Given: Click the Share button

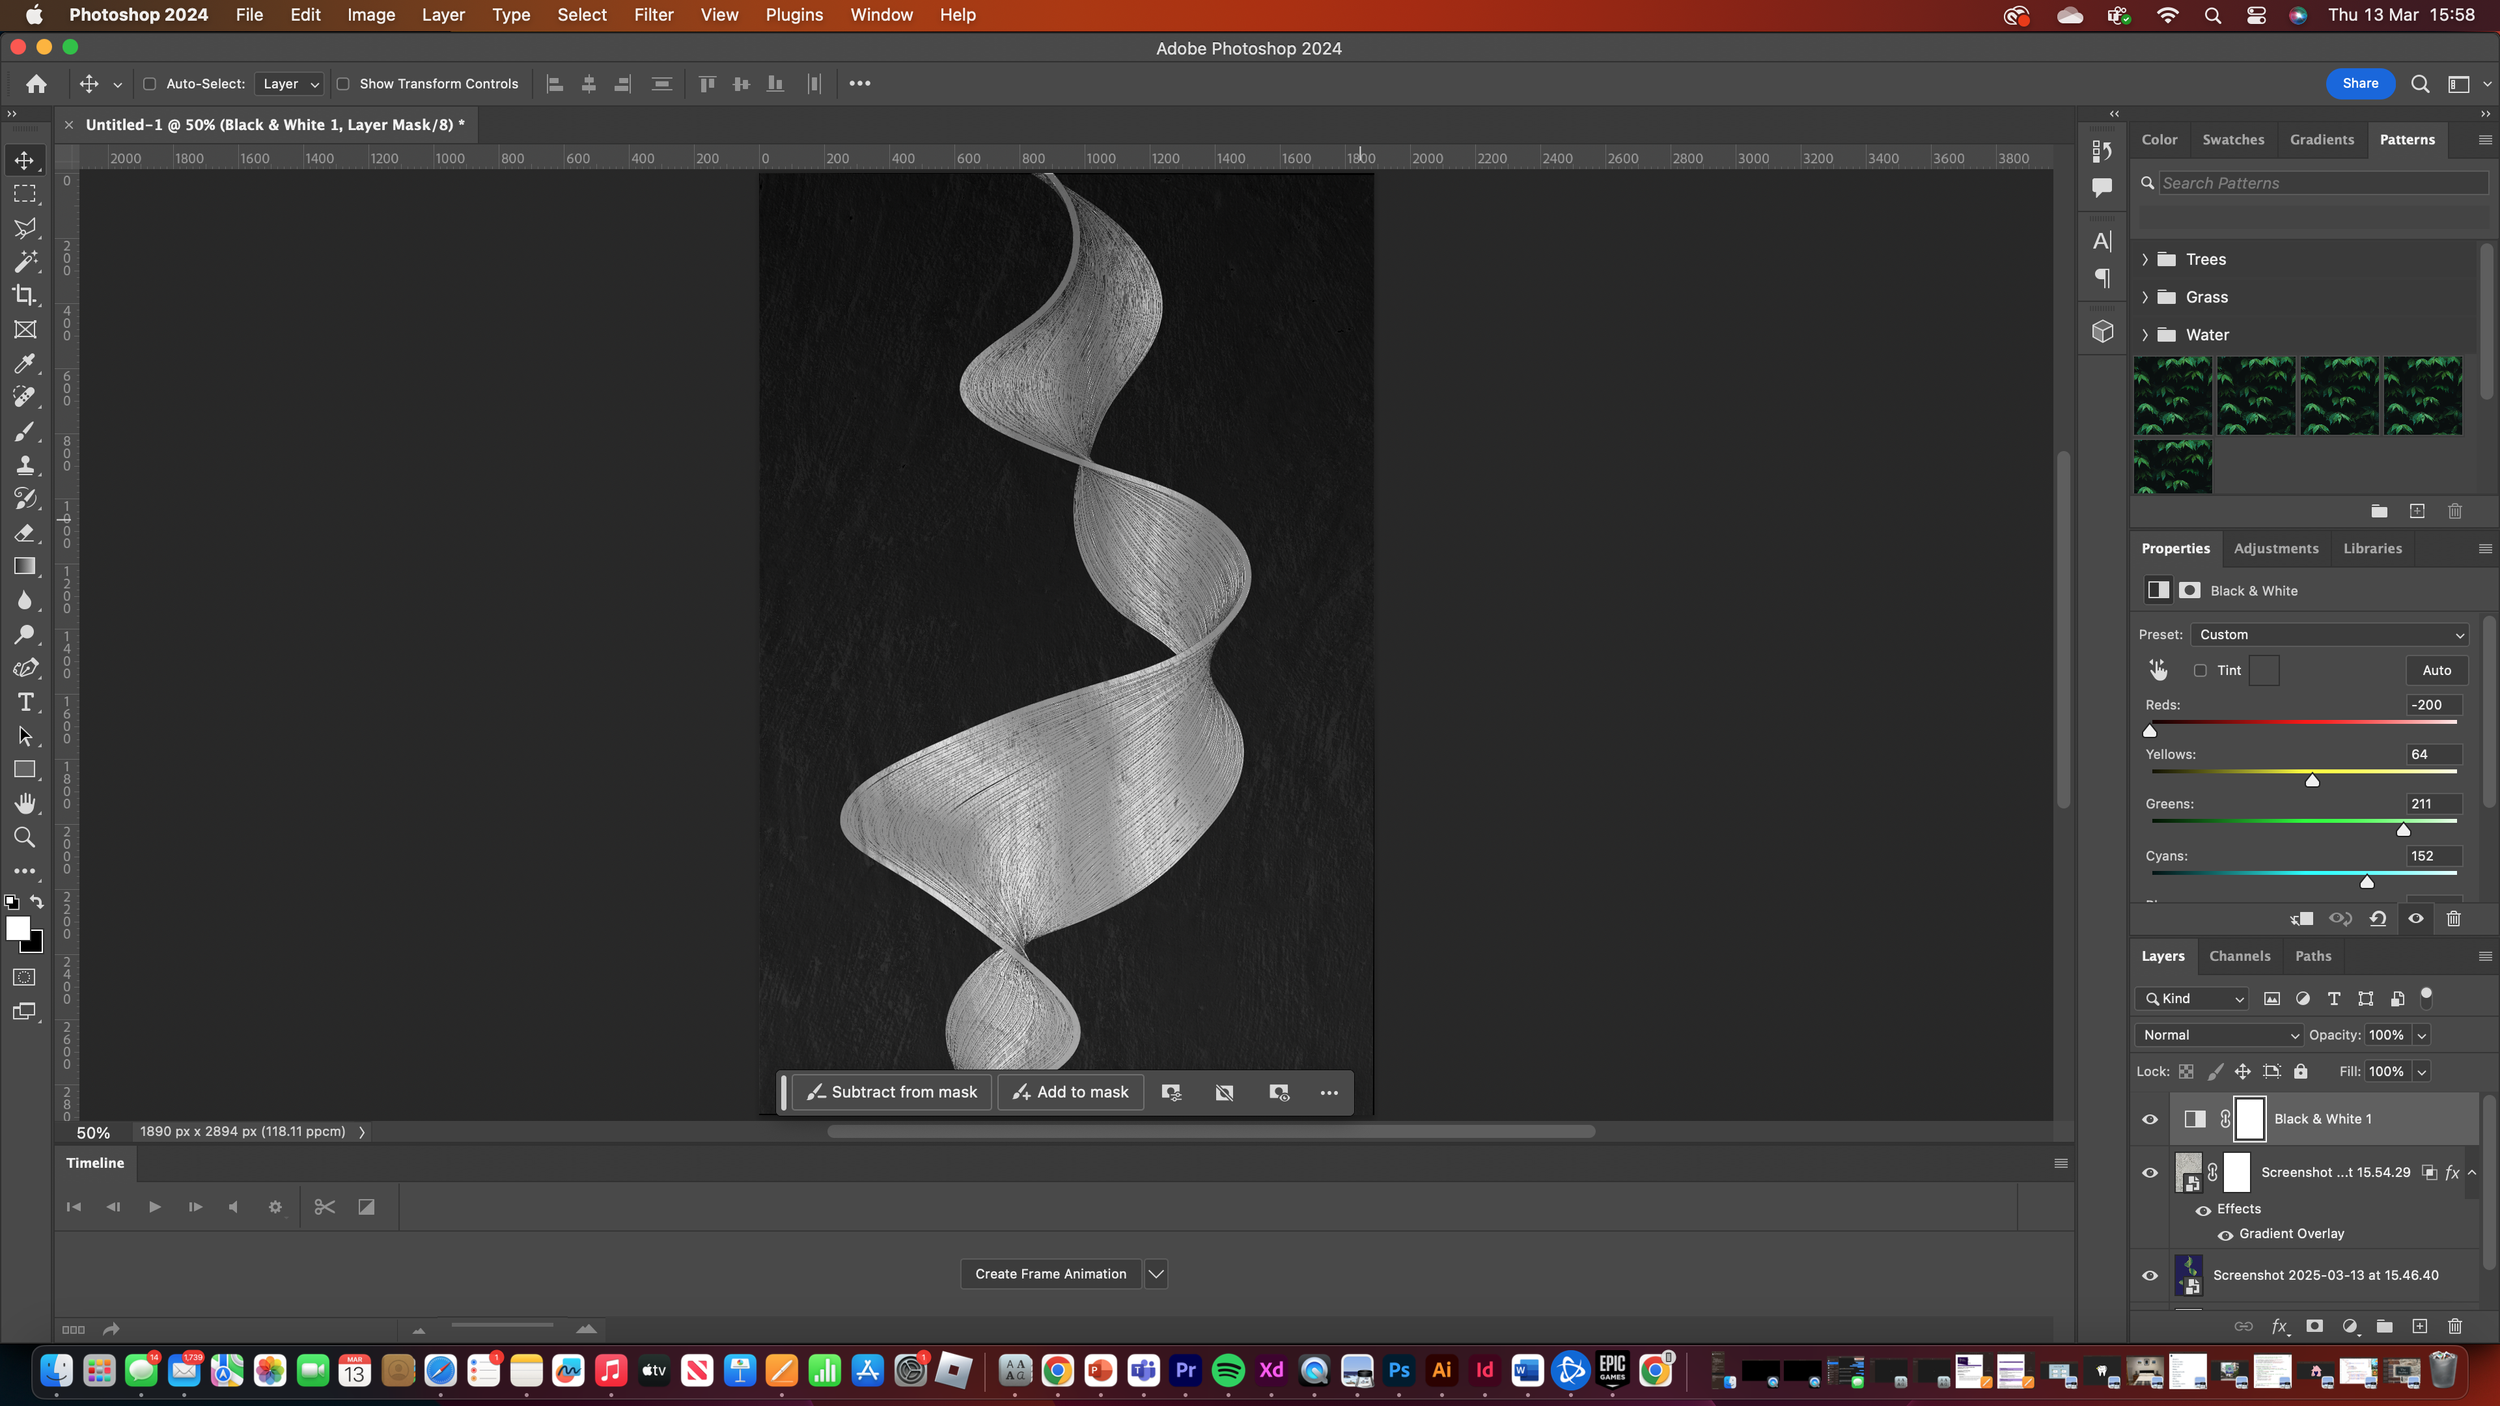Looking at the screenshot, I should pyautogui.click(x=2359, y=84).
